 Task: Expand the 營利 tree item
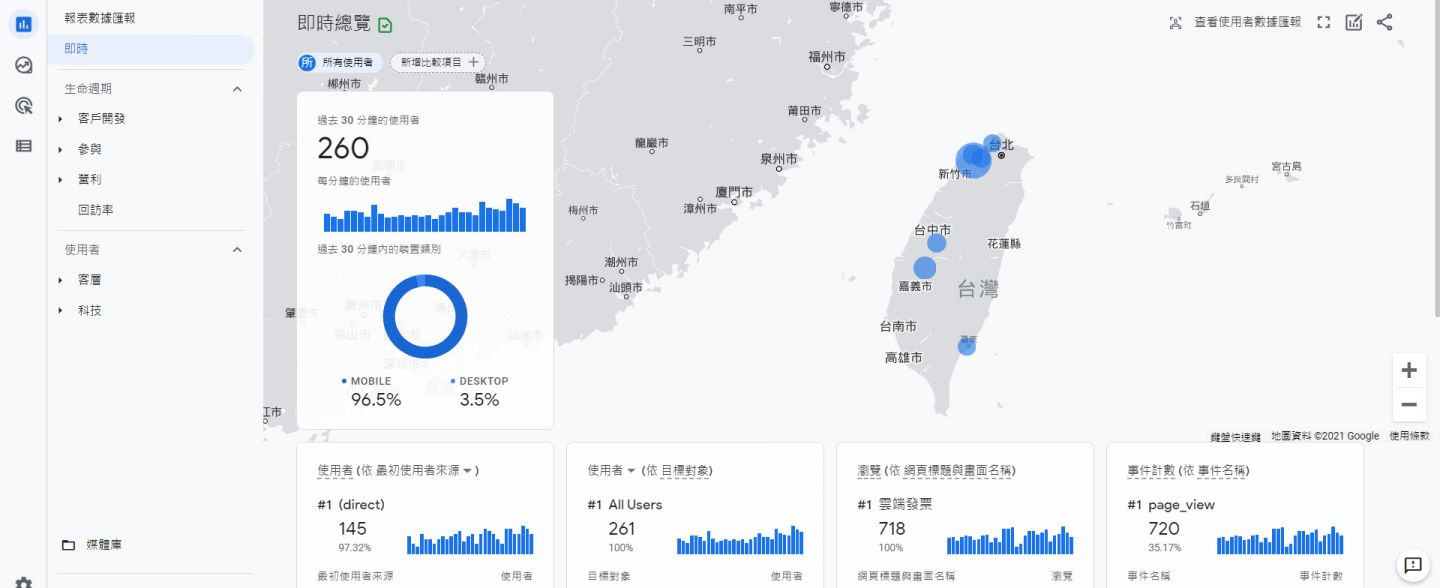tap(61, 180)
